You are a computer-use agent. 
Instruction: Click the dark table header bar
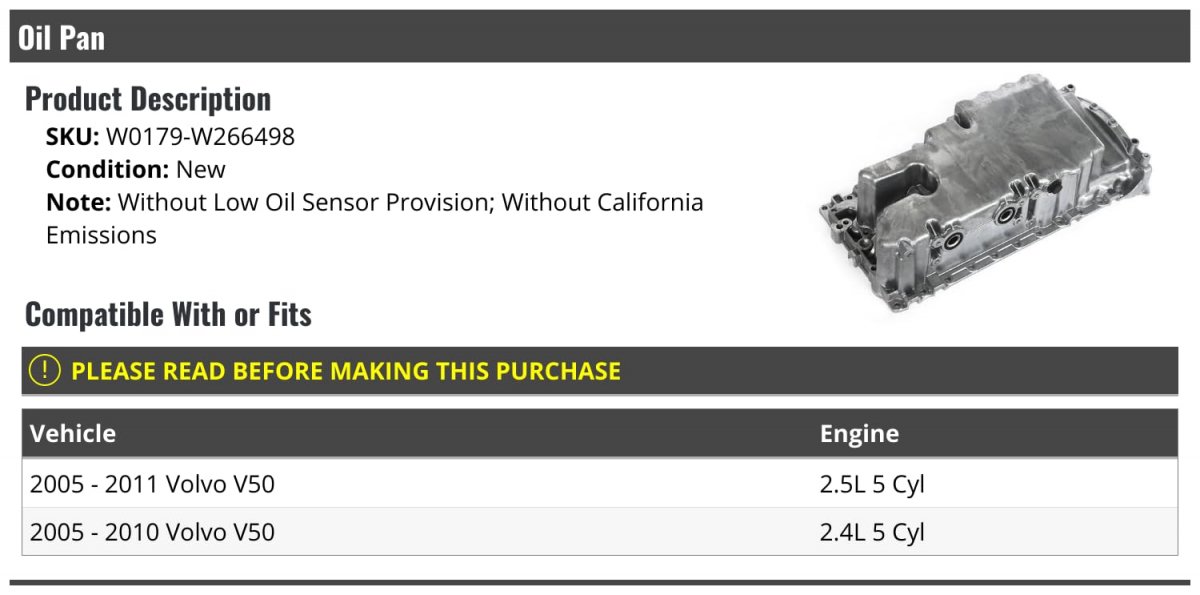(600, 433)
